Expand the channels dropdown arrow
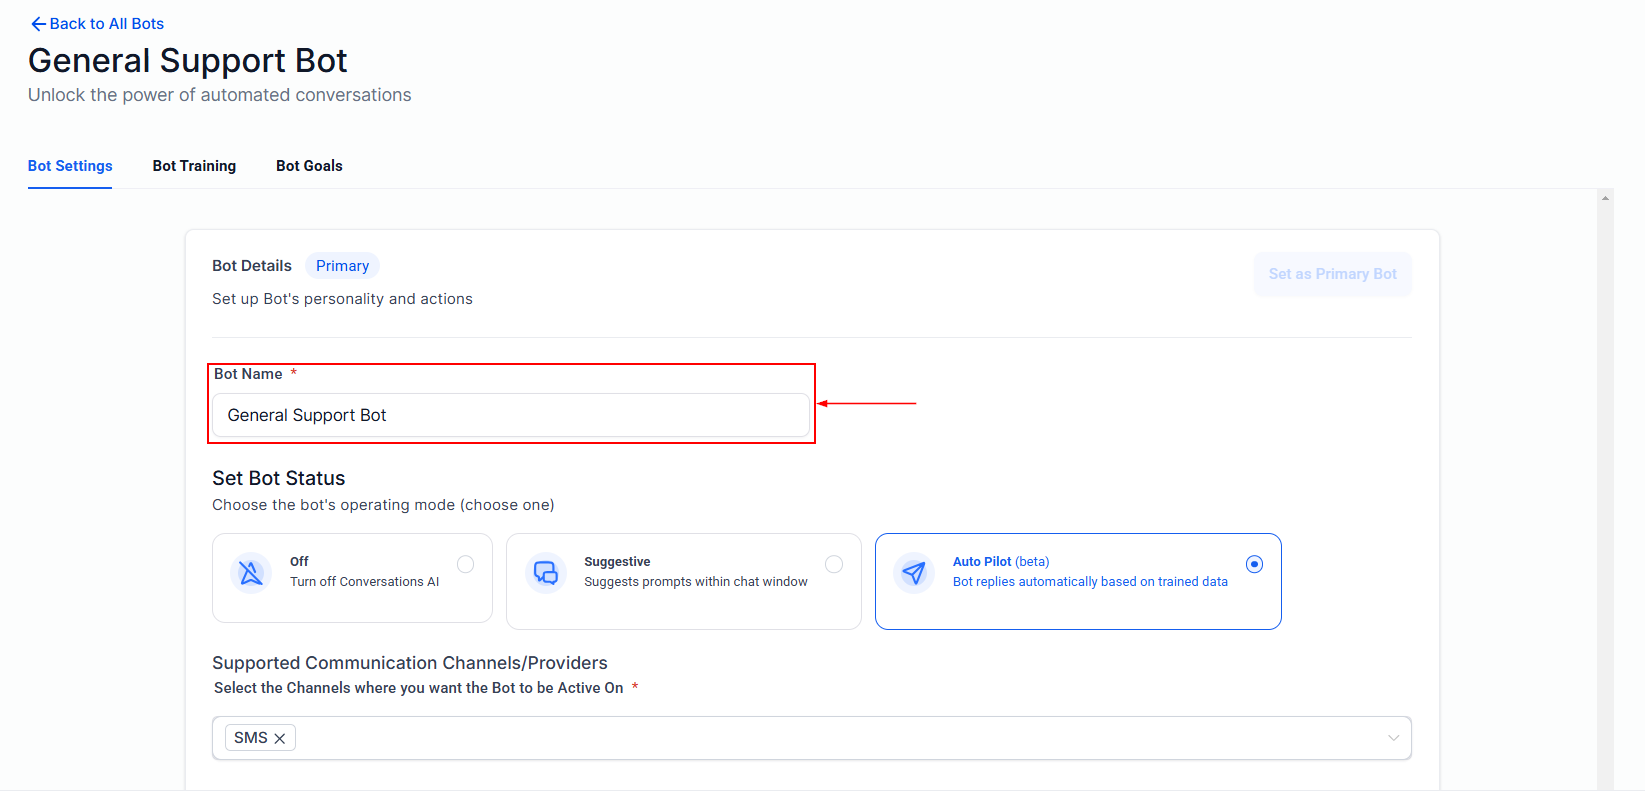This screenshot has width=1645, height=792. [1393, 738]
